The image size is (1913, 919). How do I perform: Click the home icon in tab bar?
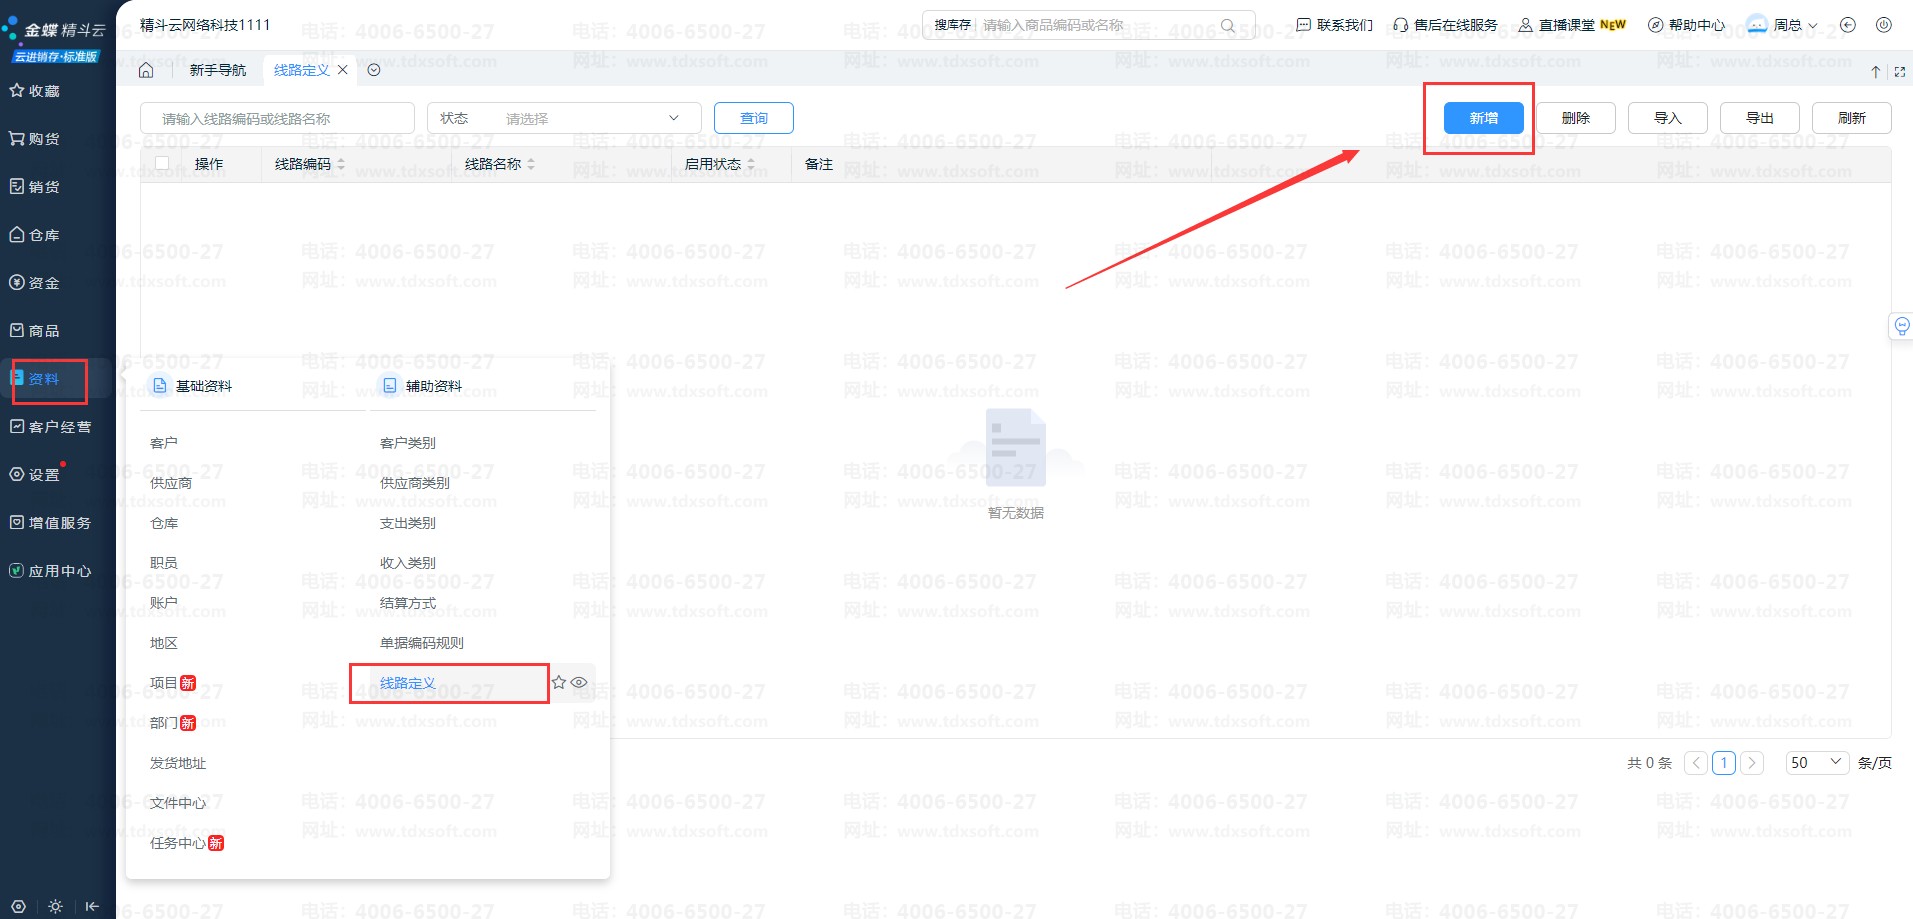point(146,70)
